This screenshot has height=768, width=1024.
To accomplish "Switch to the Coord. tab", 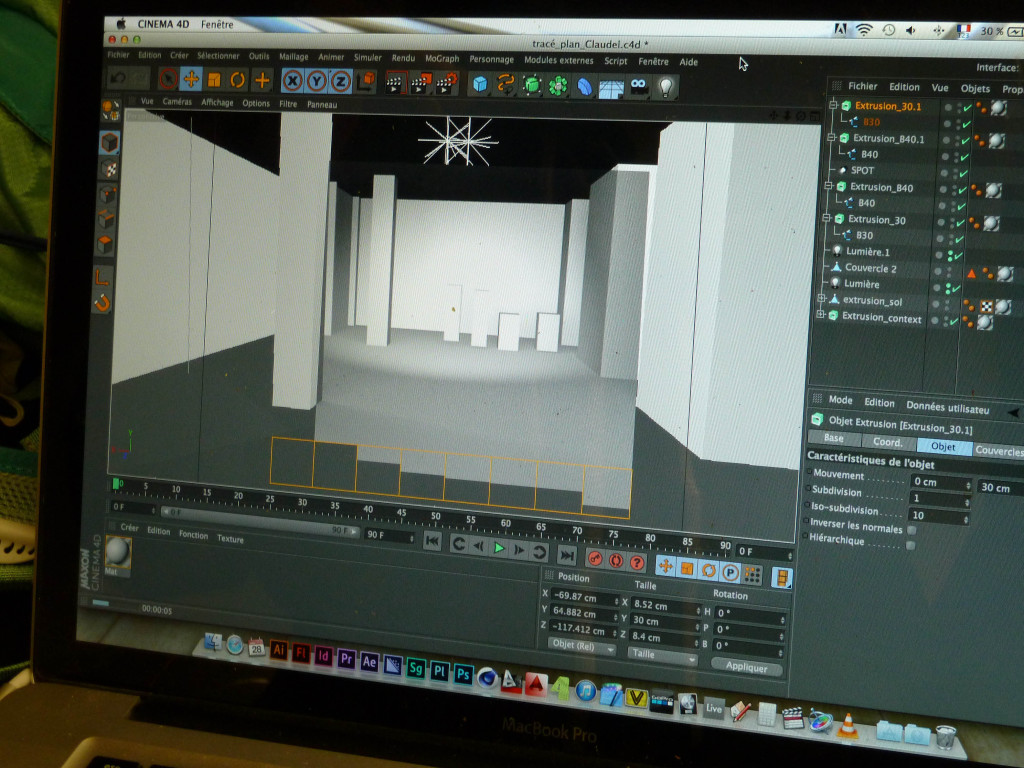I will point(888,442).
